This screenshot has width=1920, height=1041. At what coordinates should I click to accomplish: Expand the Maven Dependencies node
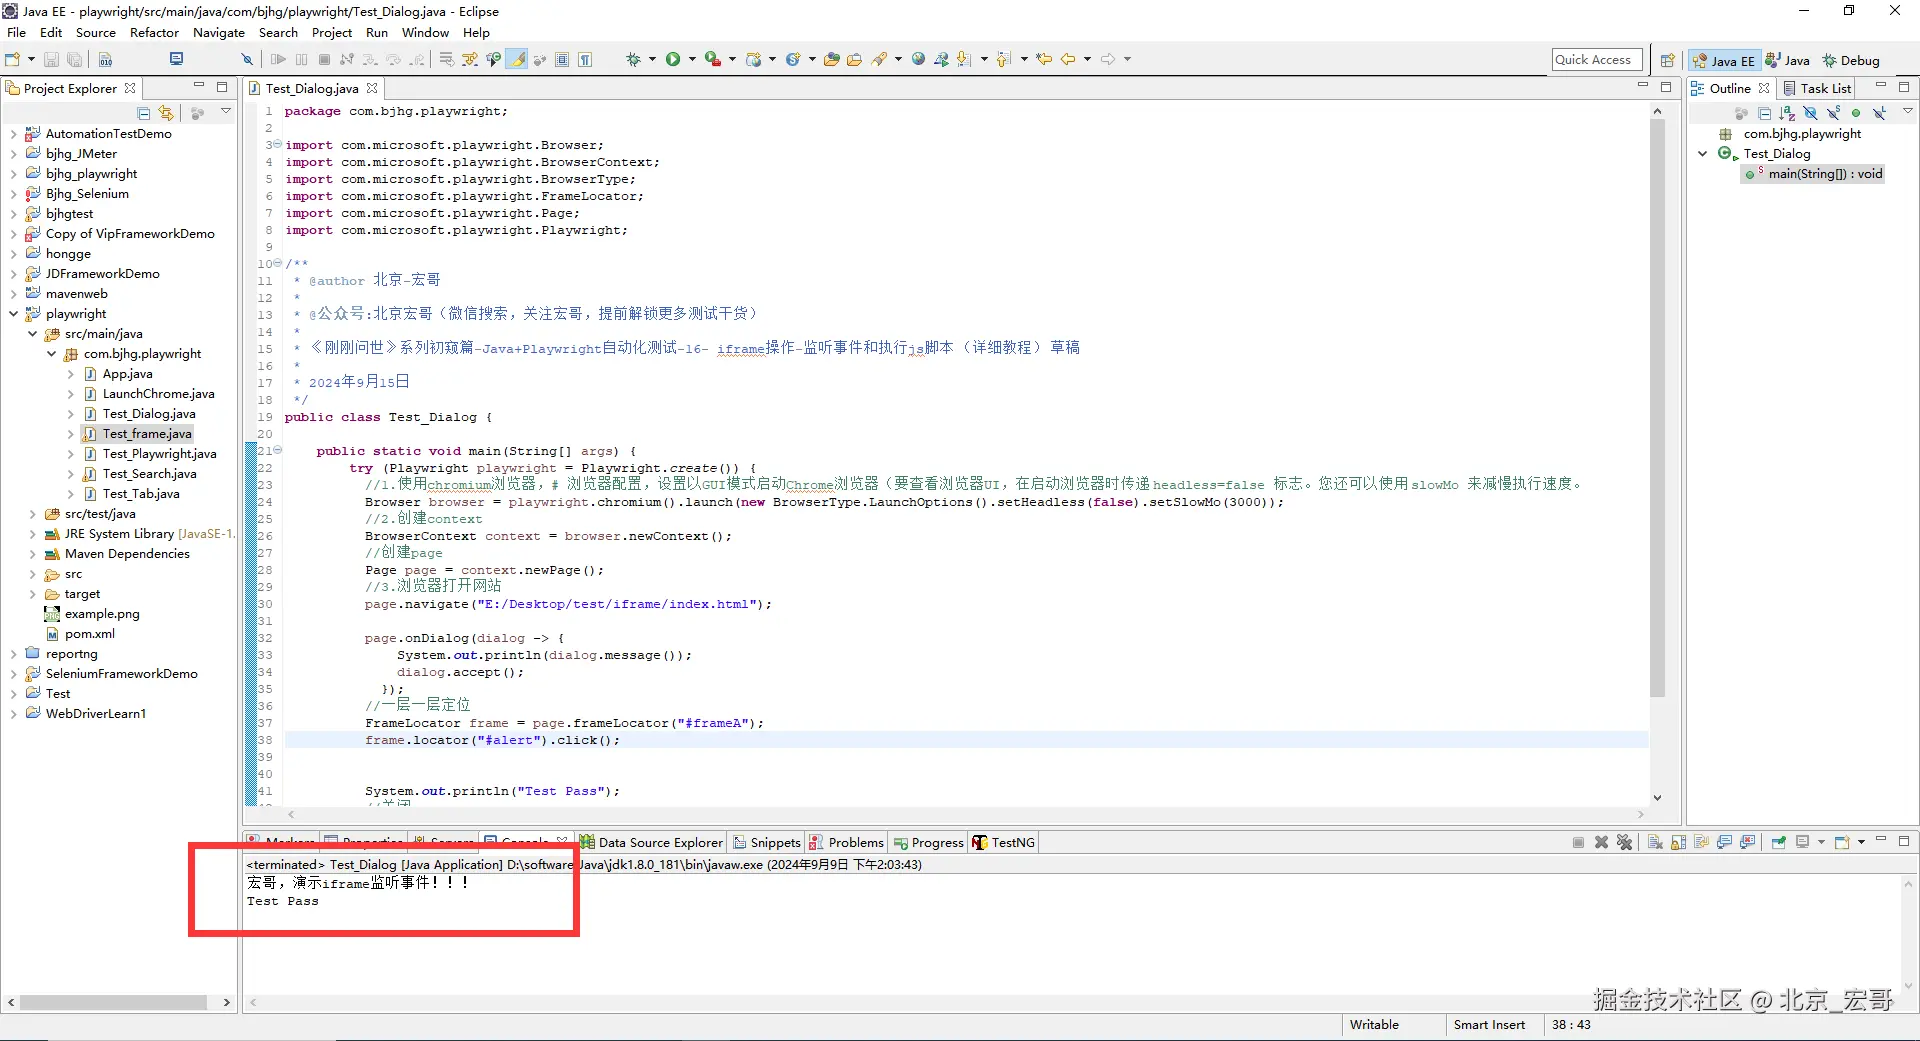(32, 554)
